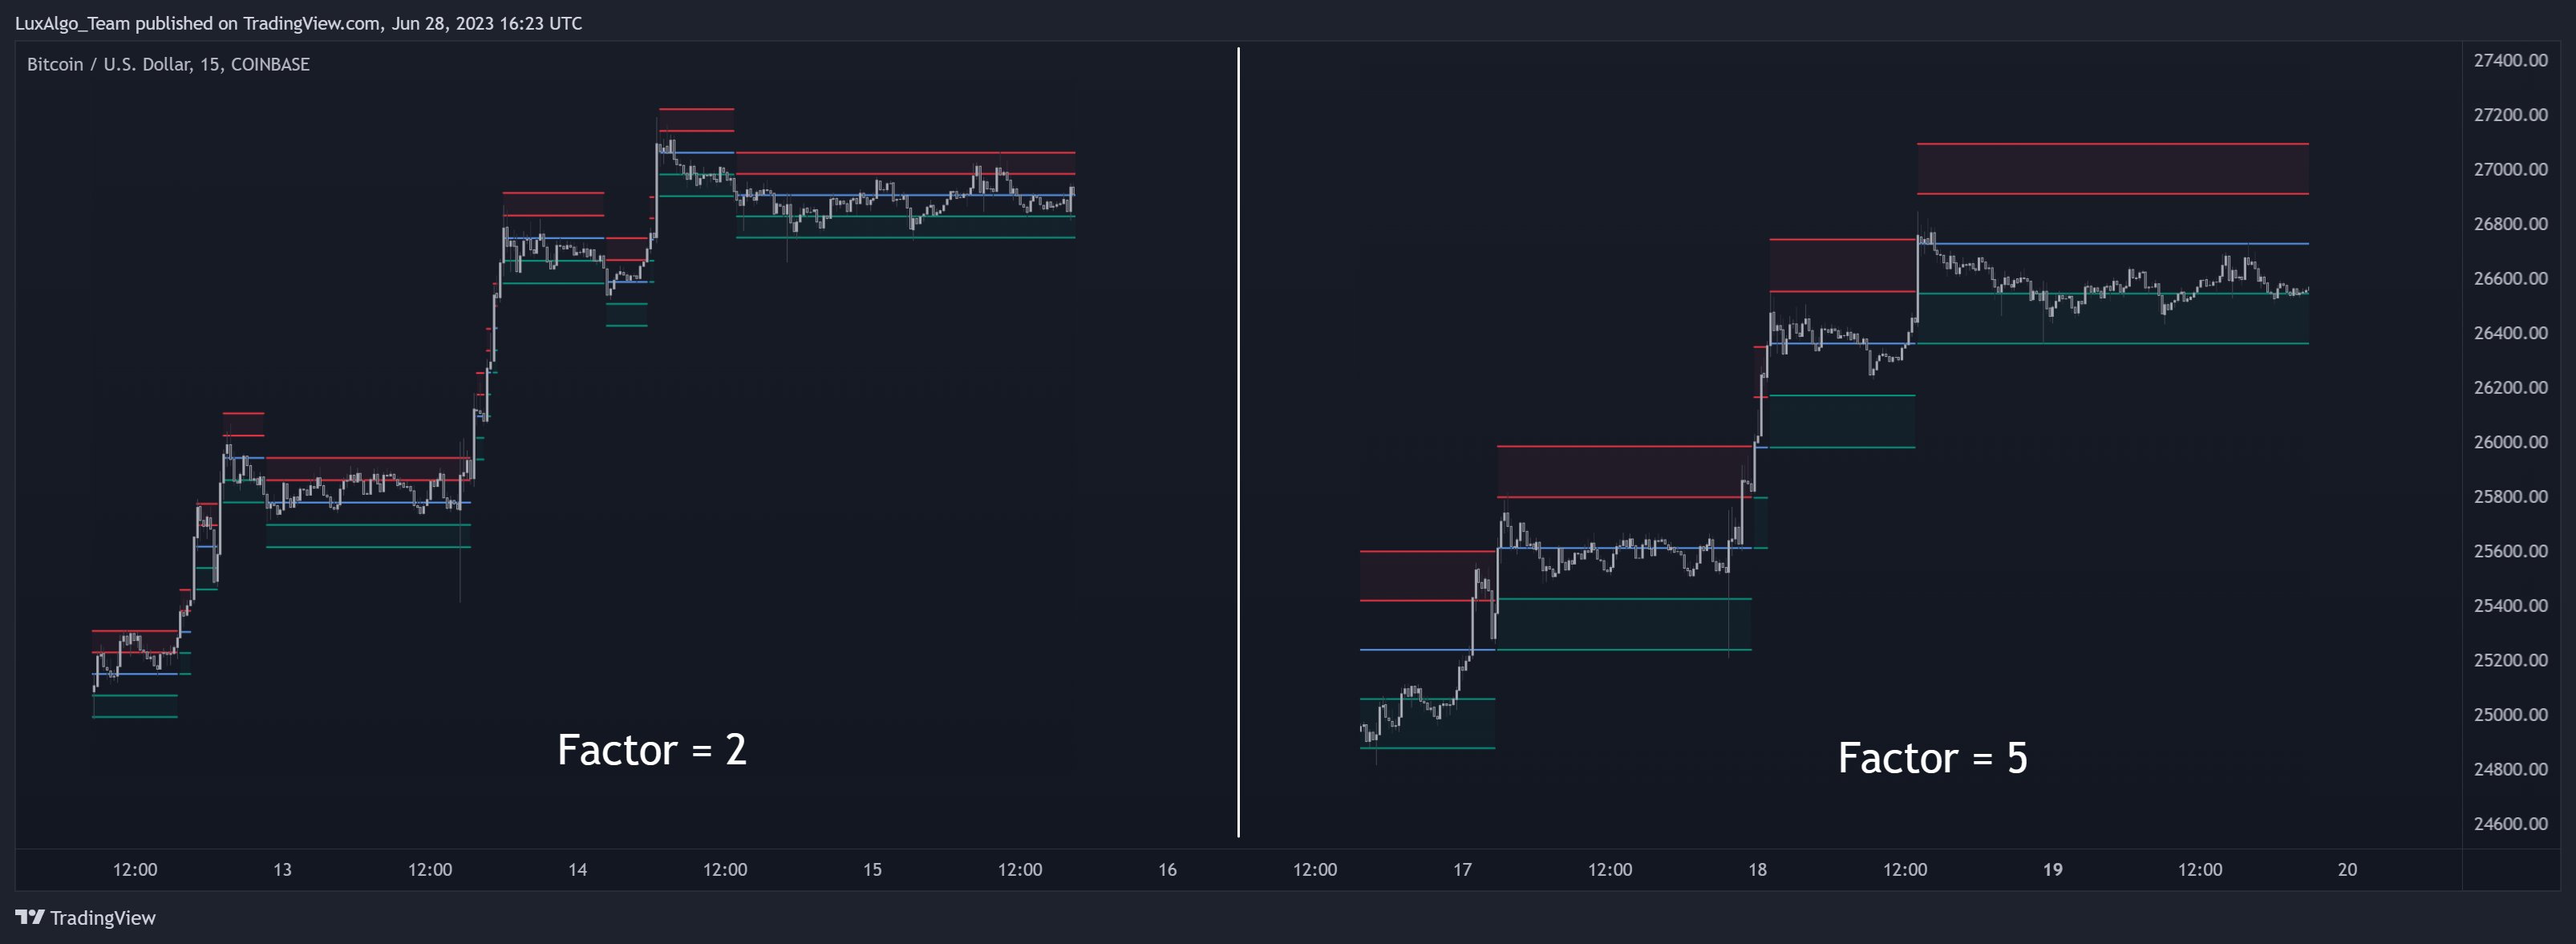2576x944 pixels.
Task: Click the 25800.00 price axis label
Action: click(x=2510, y=496)
